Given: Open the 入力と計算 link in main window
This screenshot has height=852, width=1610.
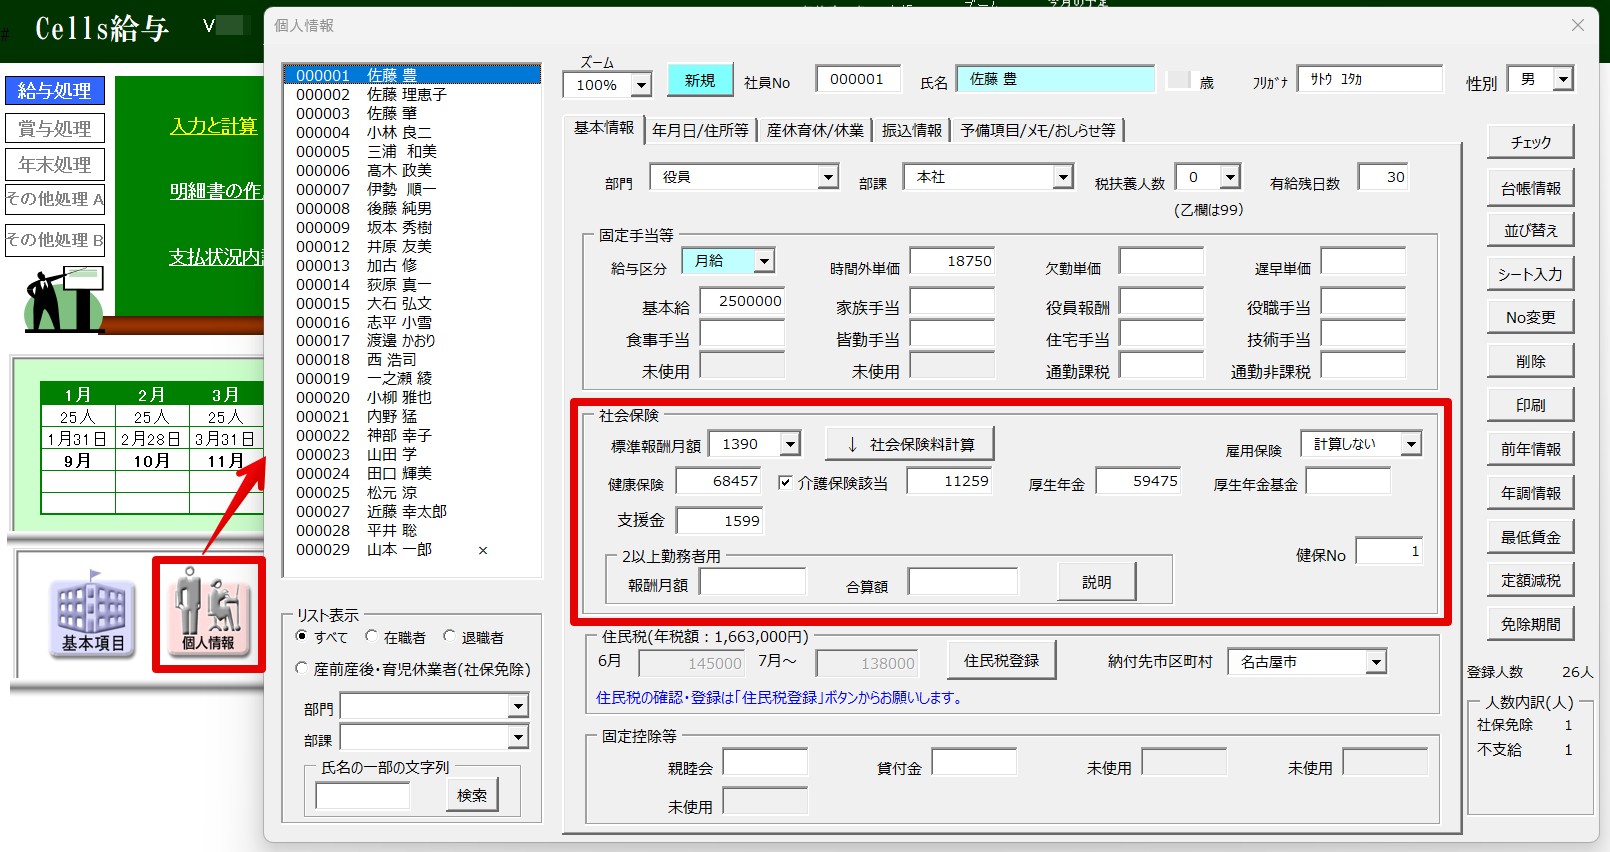Looking at the screenshot, I should 213,126.
